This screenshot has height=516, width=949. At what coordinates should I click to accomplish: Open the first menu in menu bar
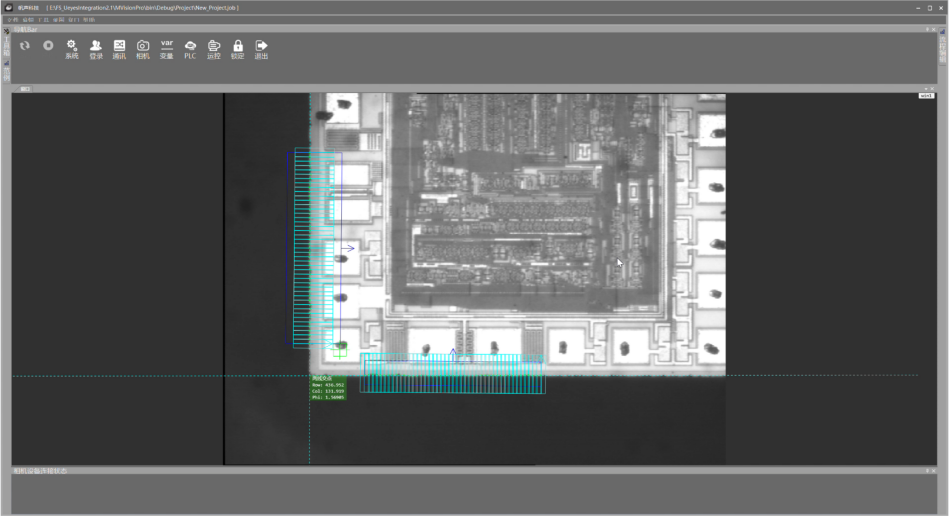tap(13, 19)
